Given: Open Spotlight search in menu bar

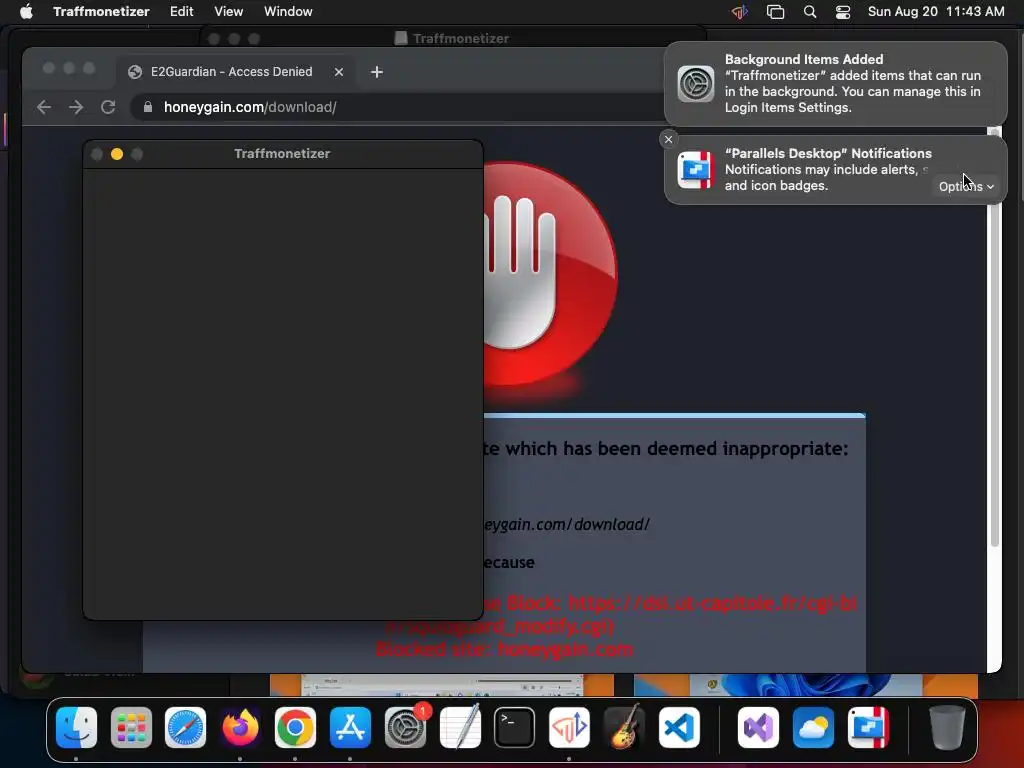Looking at the screenshot, I should point(810,12).
